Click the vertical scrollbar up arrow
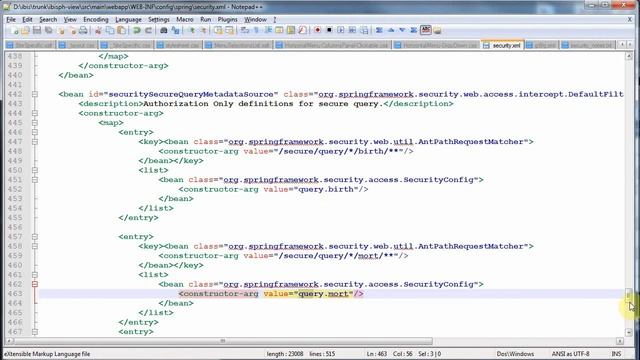 click(629, 56)
